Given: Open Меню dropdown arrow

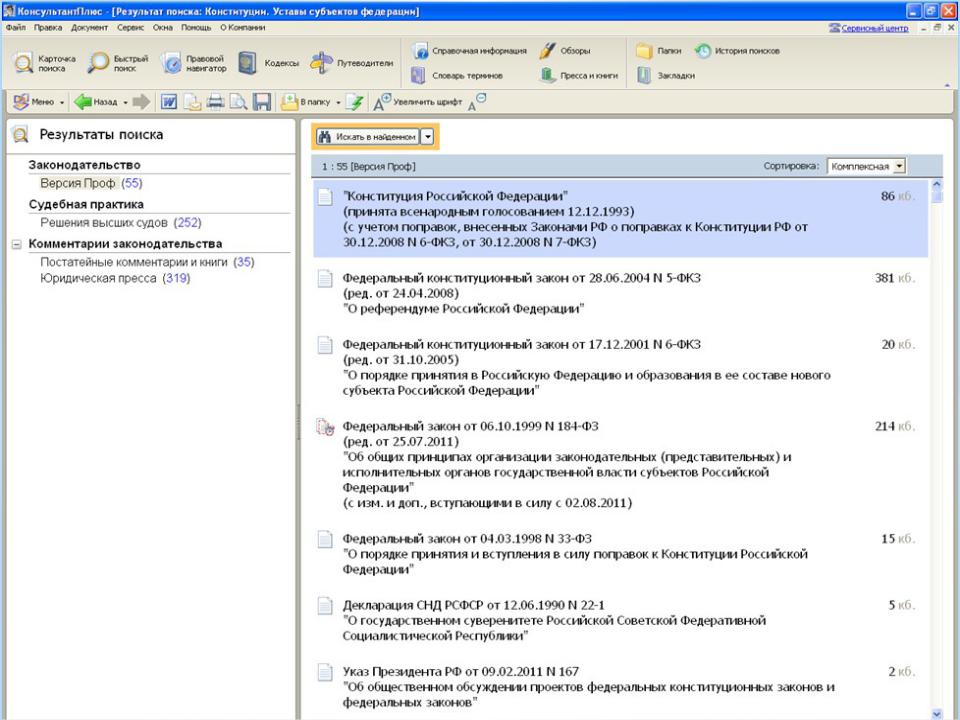Looking at the screenshot, I should 62,102.
